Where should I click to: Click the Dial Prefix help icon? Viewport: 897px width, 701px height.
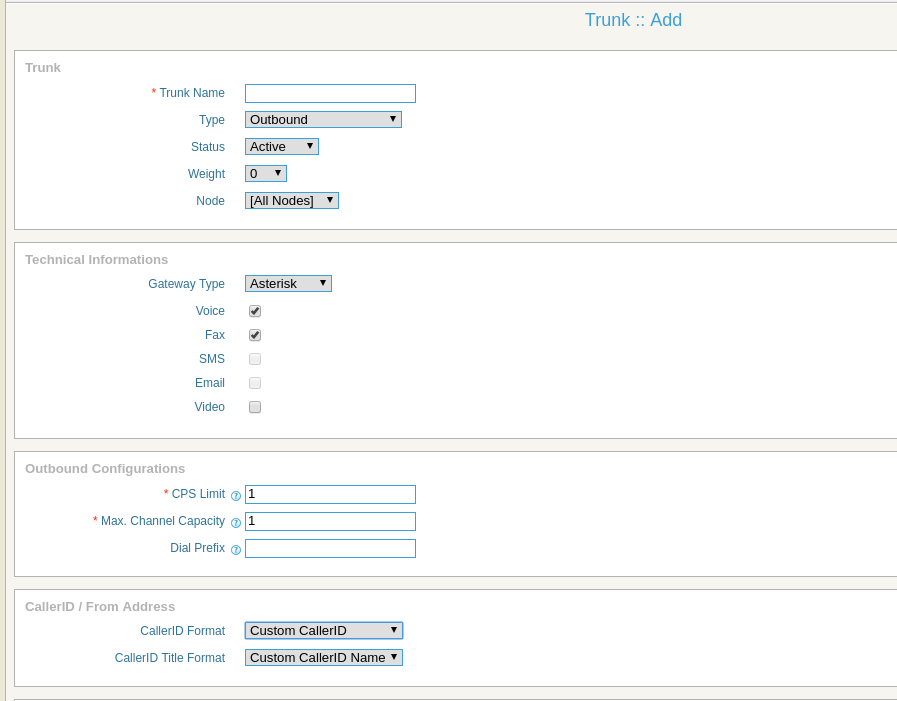coord(236,549)
